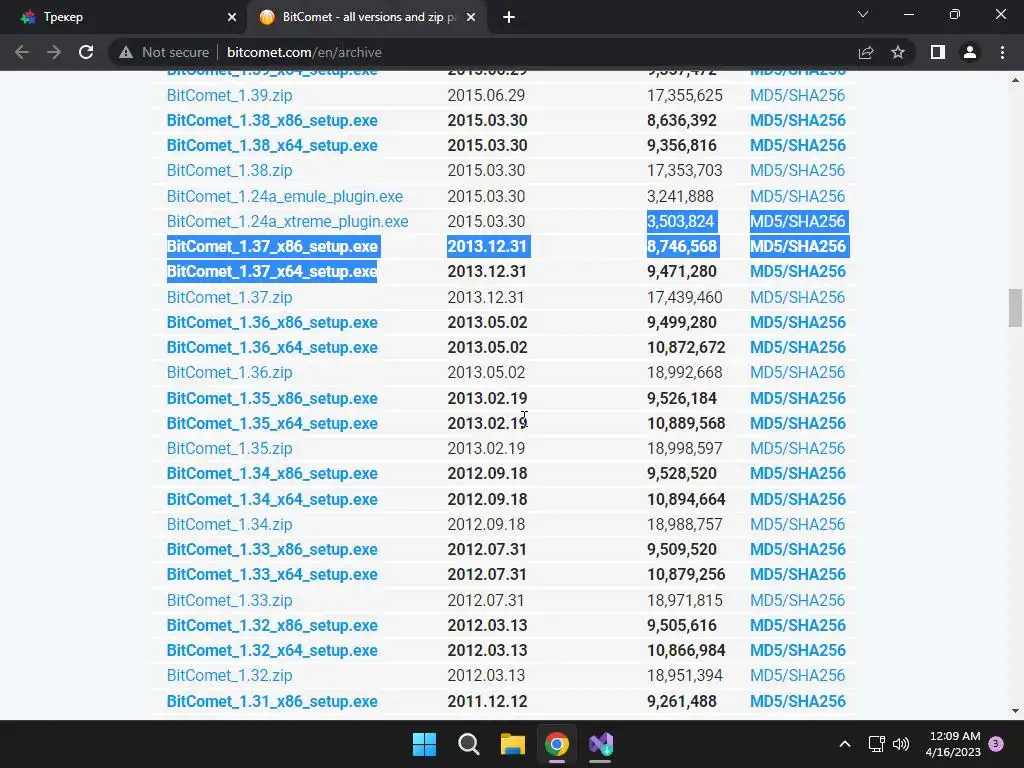Viewport: 1024px width, 768px height.
Task: Download BitComet_1.34.zip
Action: click(229, 524)
